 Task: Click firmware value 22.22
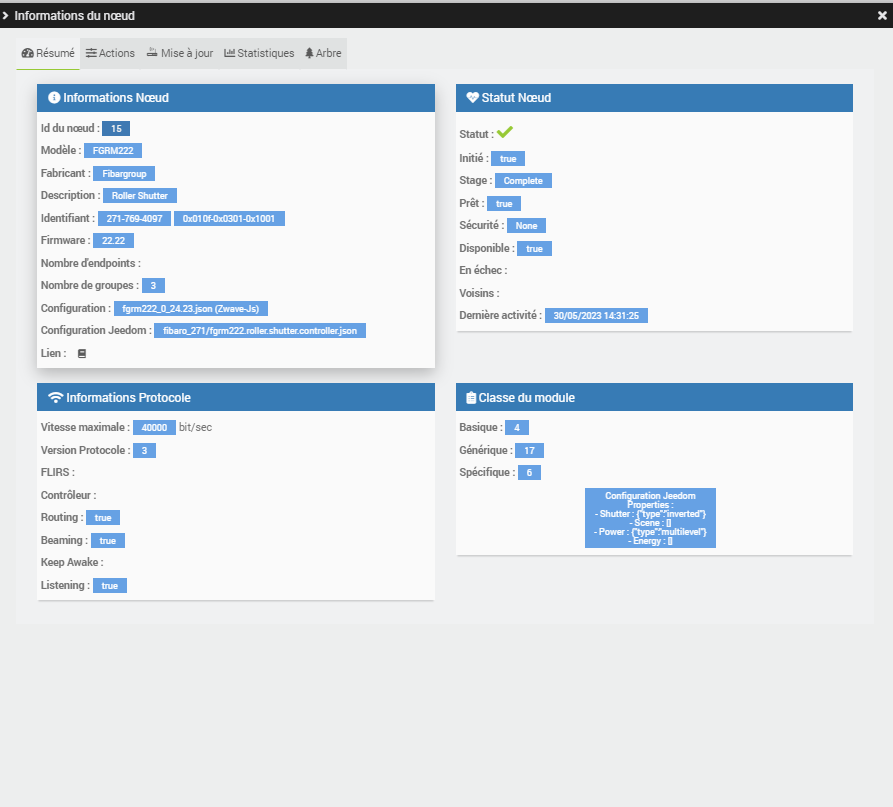(113, 241)
